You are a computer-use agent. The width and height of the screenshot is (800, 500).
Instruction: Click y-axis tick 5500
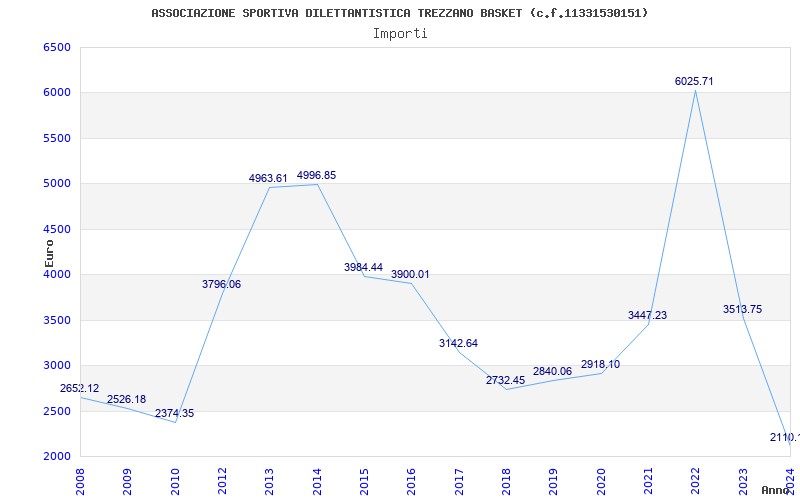pos(57,138)
